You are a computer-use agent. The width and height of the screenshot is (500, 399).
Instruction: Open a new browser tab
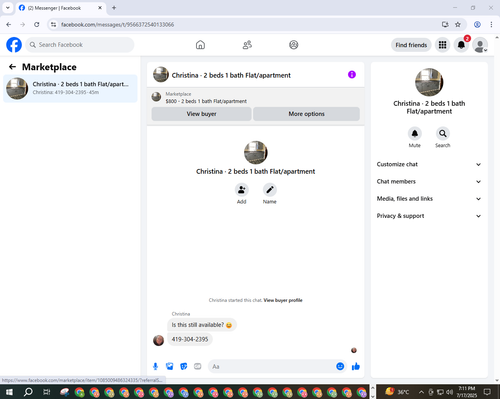(114, 8)
